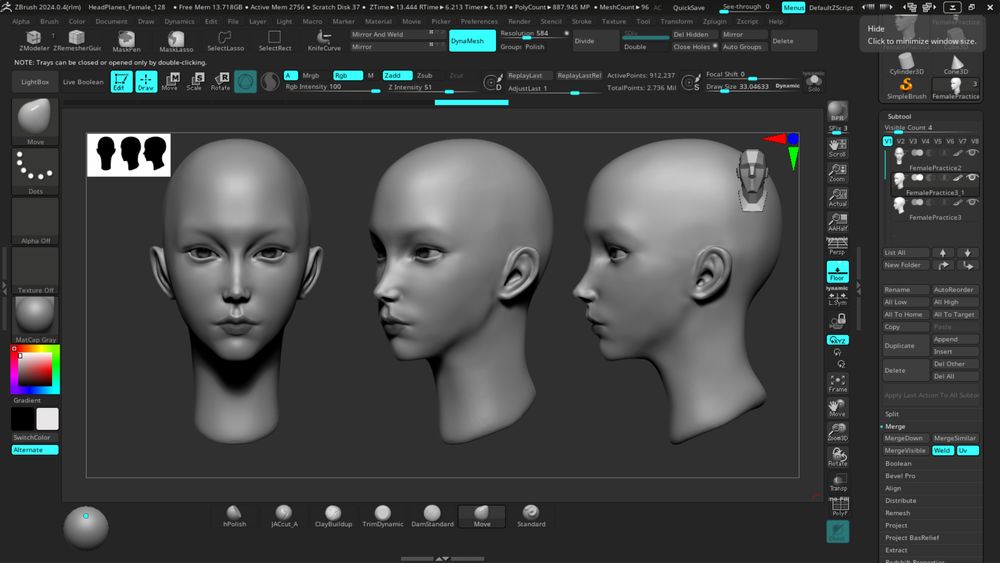Collapse the Merge section
1000x563 pixels.
click(895, 426)
